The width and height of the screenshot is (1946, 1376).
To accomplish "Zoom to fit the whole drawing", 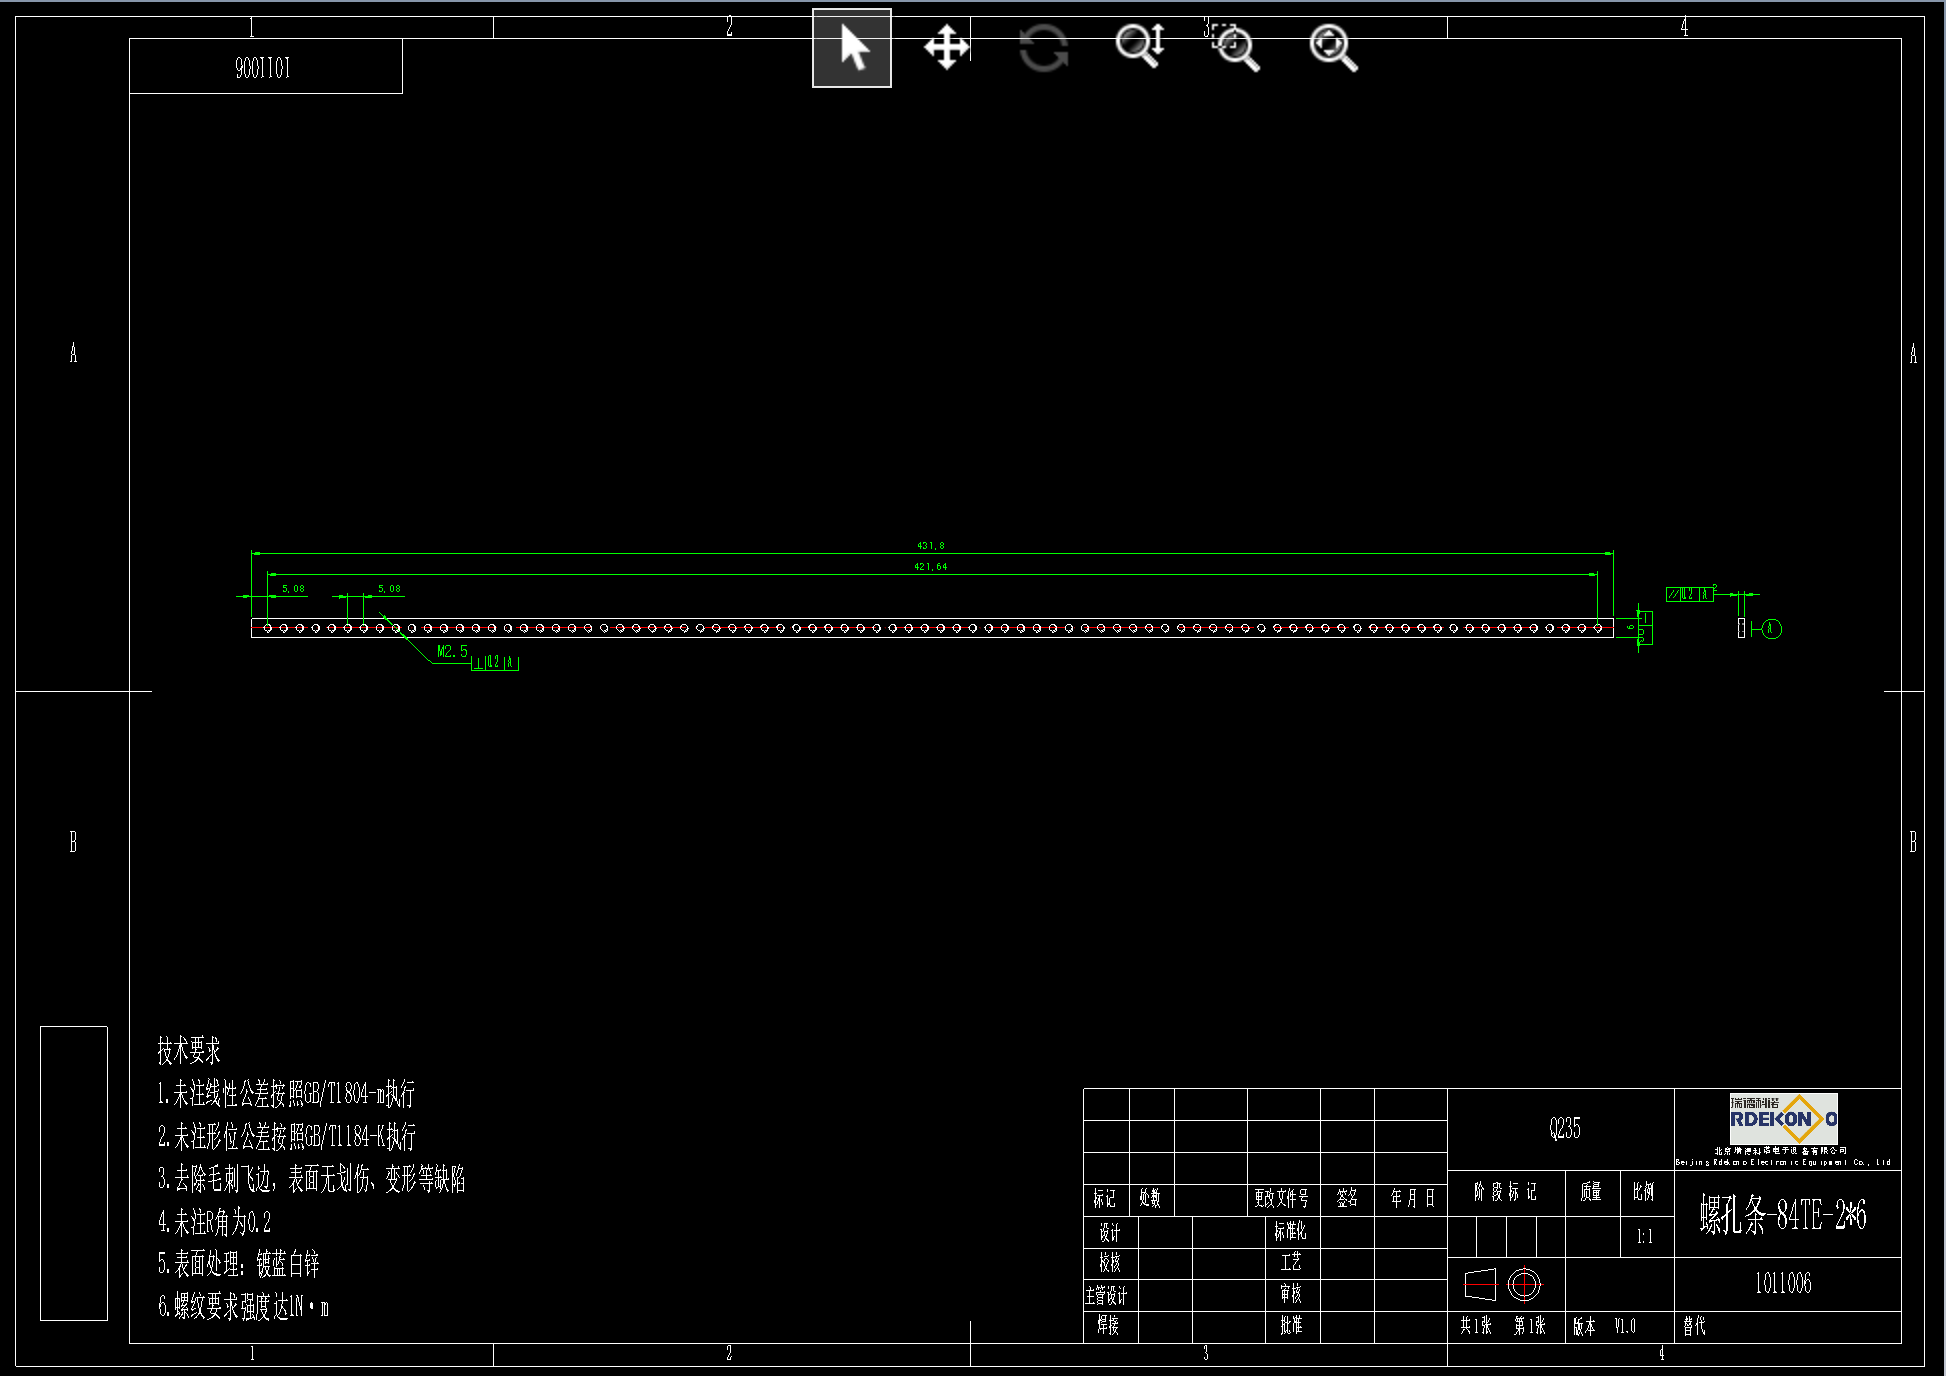I will click(x=1334, y=47).
